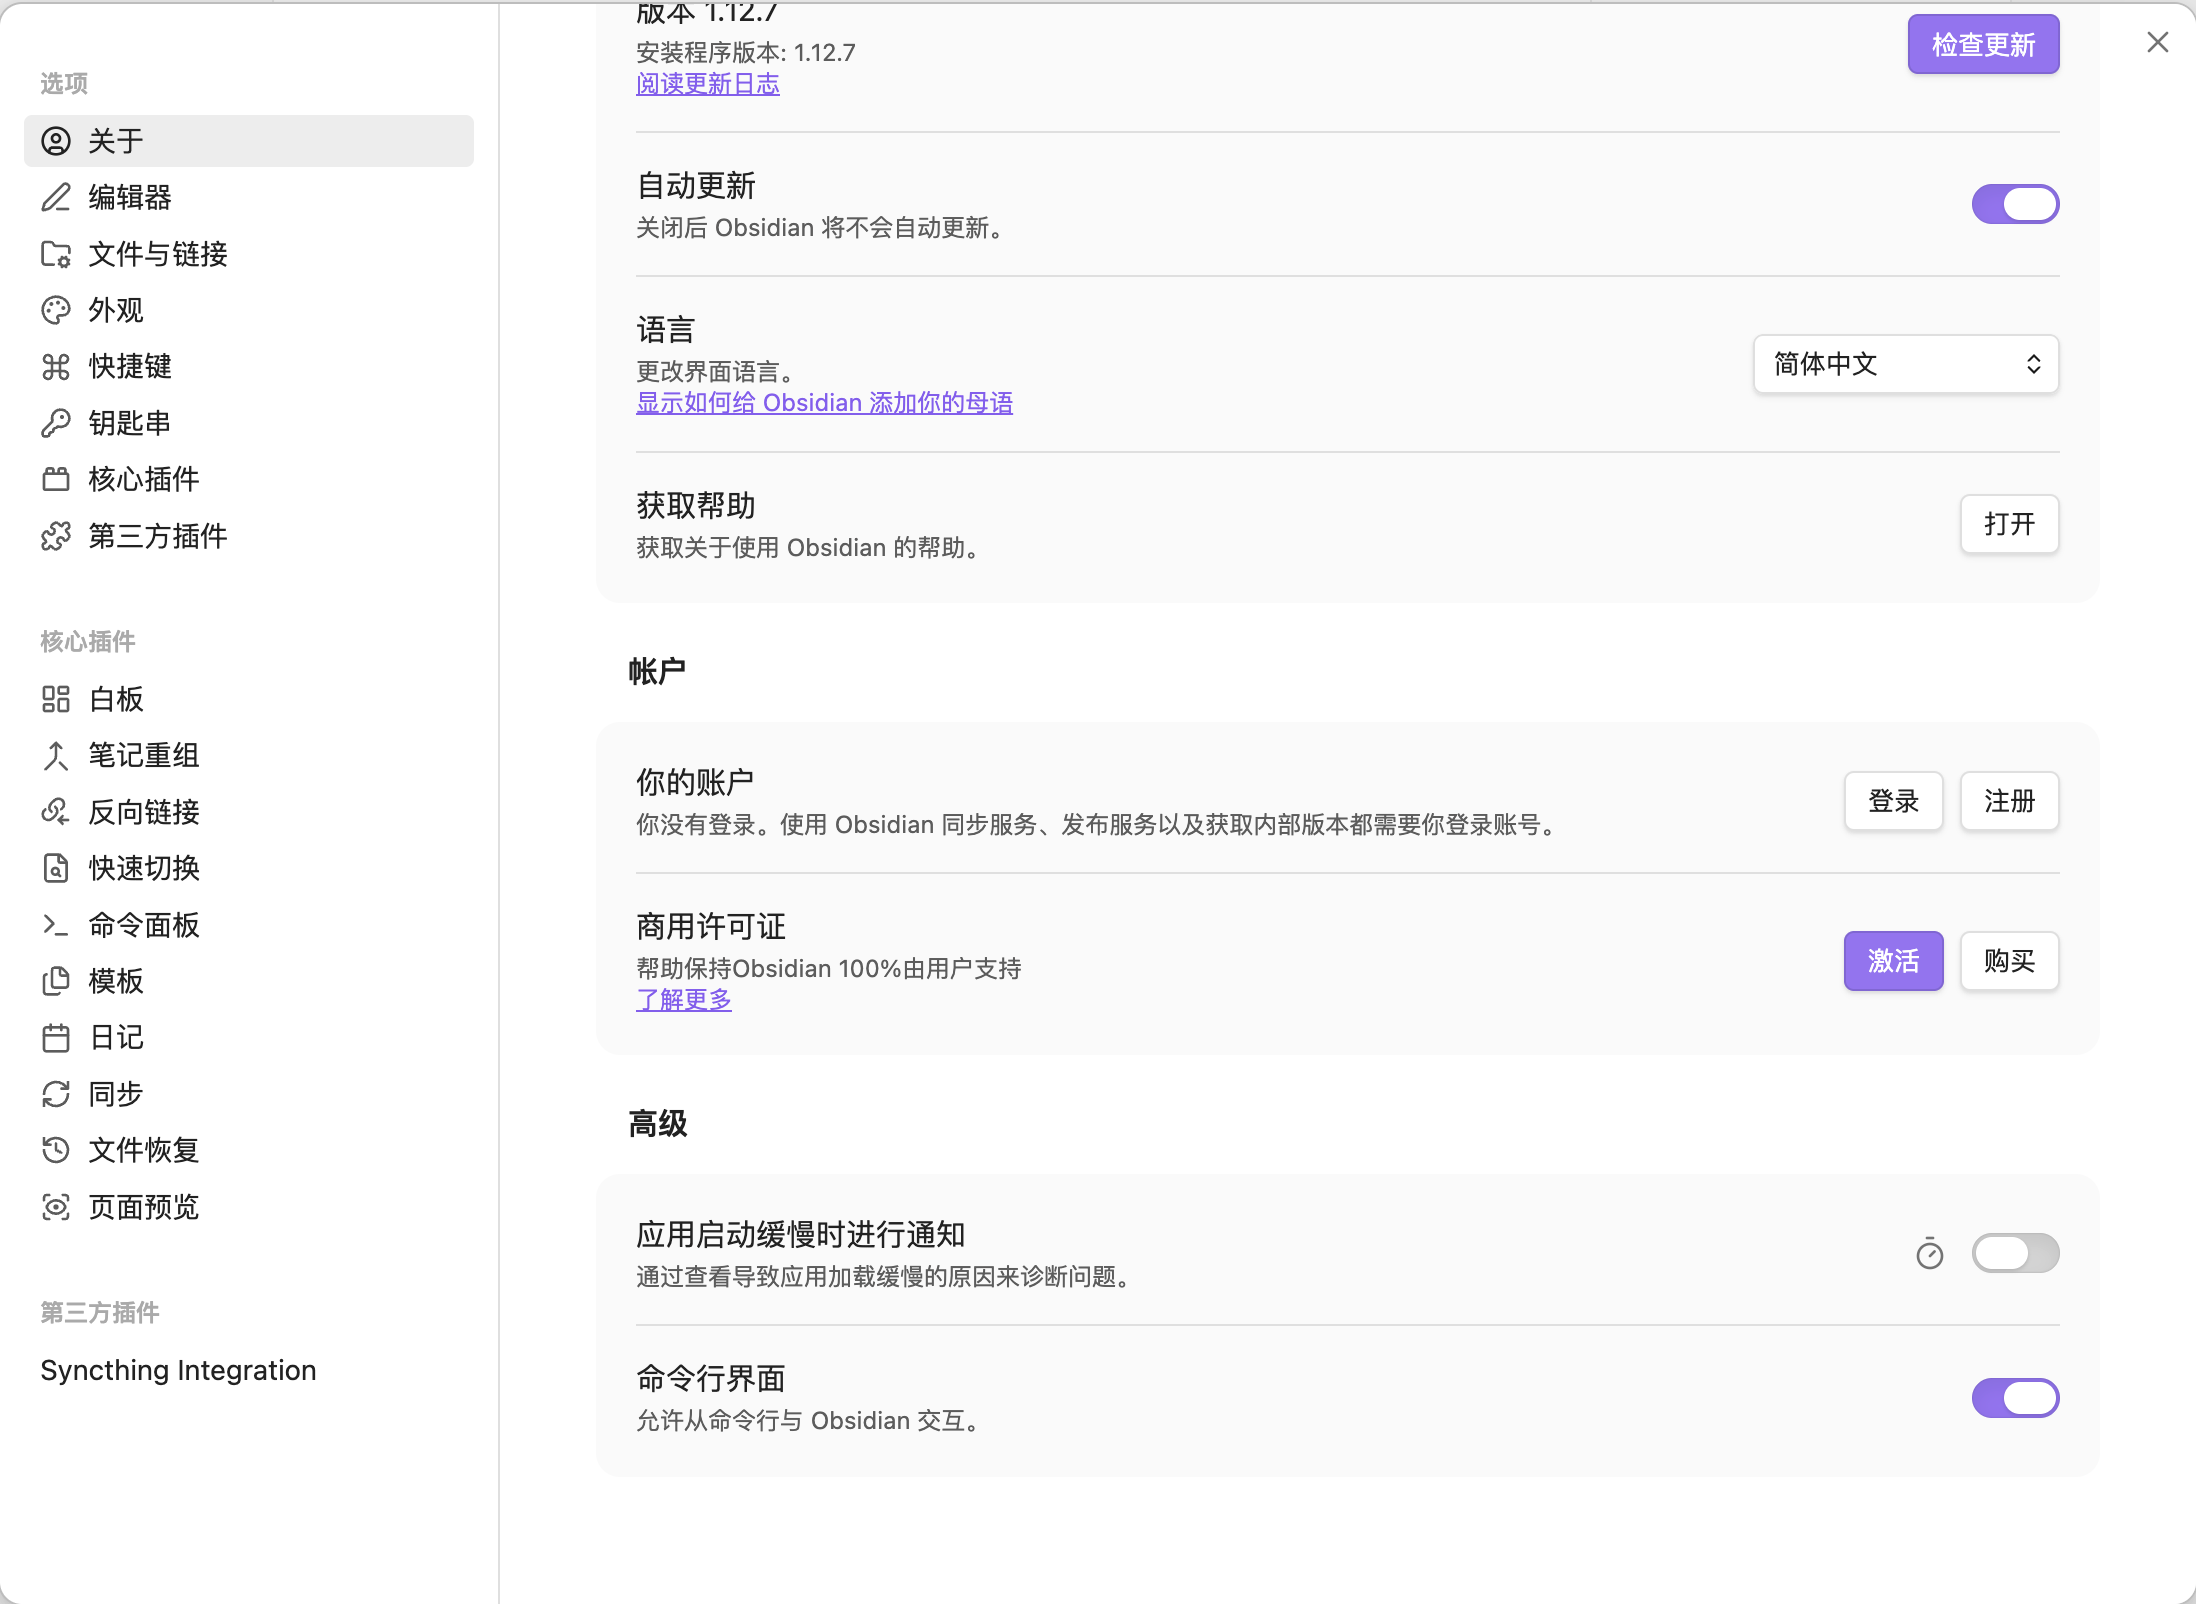Turn off command line interface toggle
The width and height of the screenshot is (2196, 1604).
[x=2014, y=1398]
